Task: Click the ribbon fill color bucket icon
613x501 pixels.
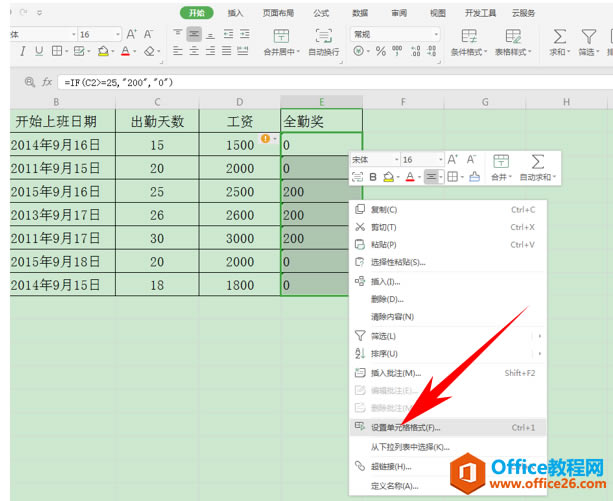Action: [103, 51]
